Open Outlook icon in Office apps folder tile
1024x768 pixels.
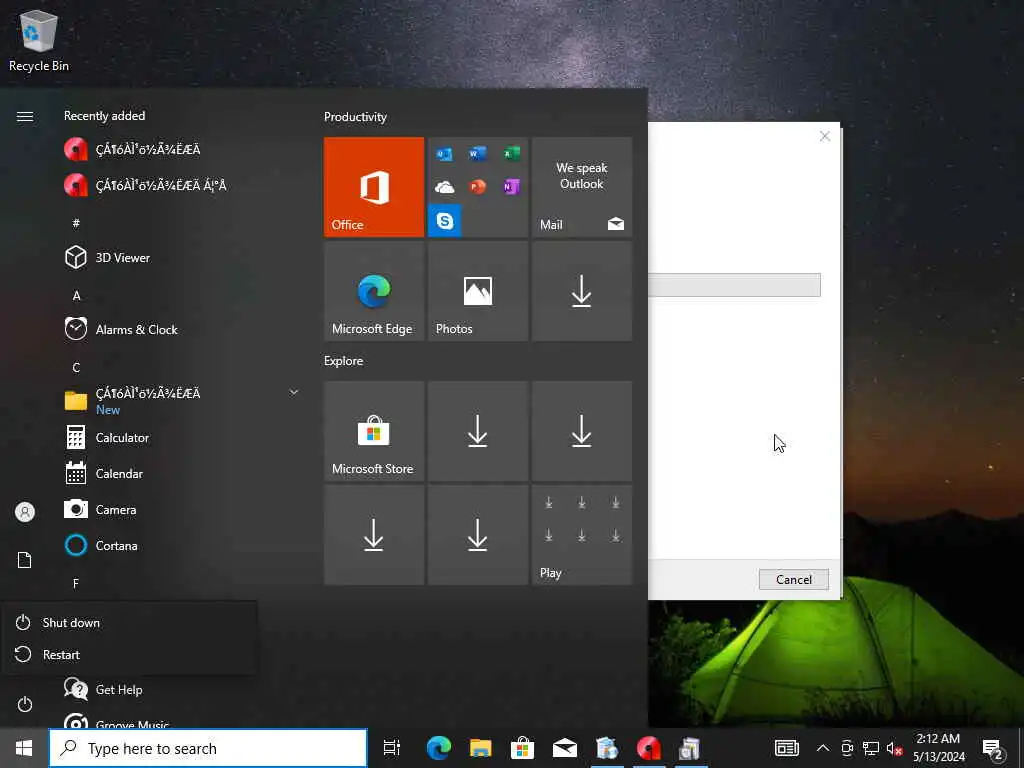pyautogui.click(x=445, y=154)
